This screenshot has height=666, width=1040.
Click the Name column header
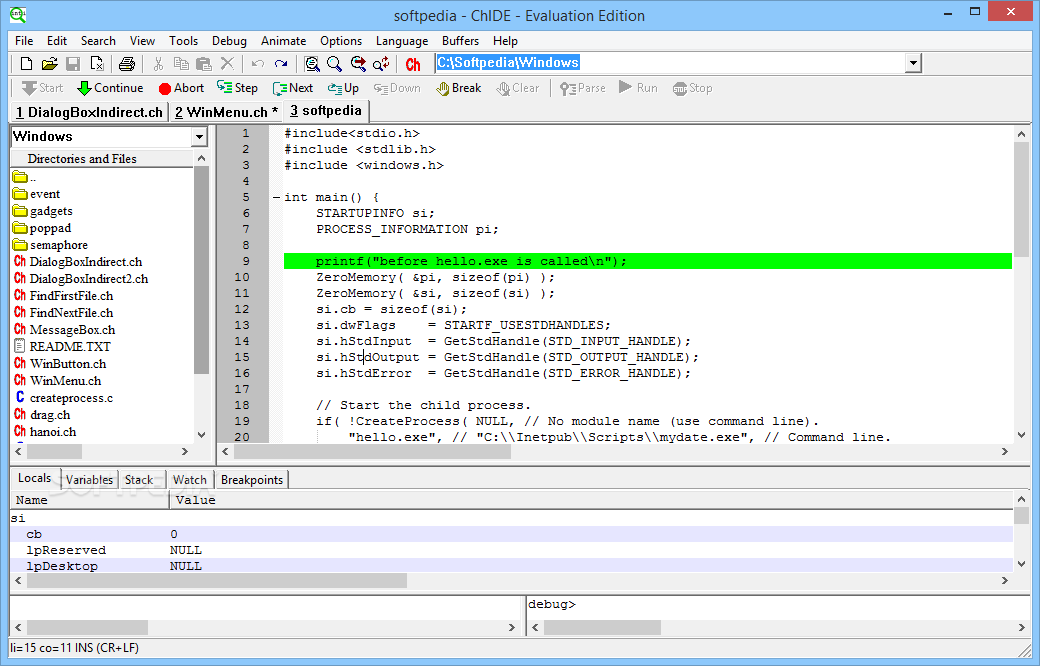pos(90,500)
